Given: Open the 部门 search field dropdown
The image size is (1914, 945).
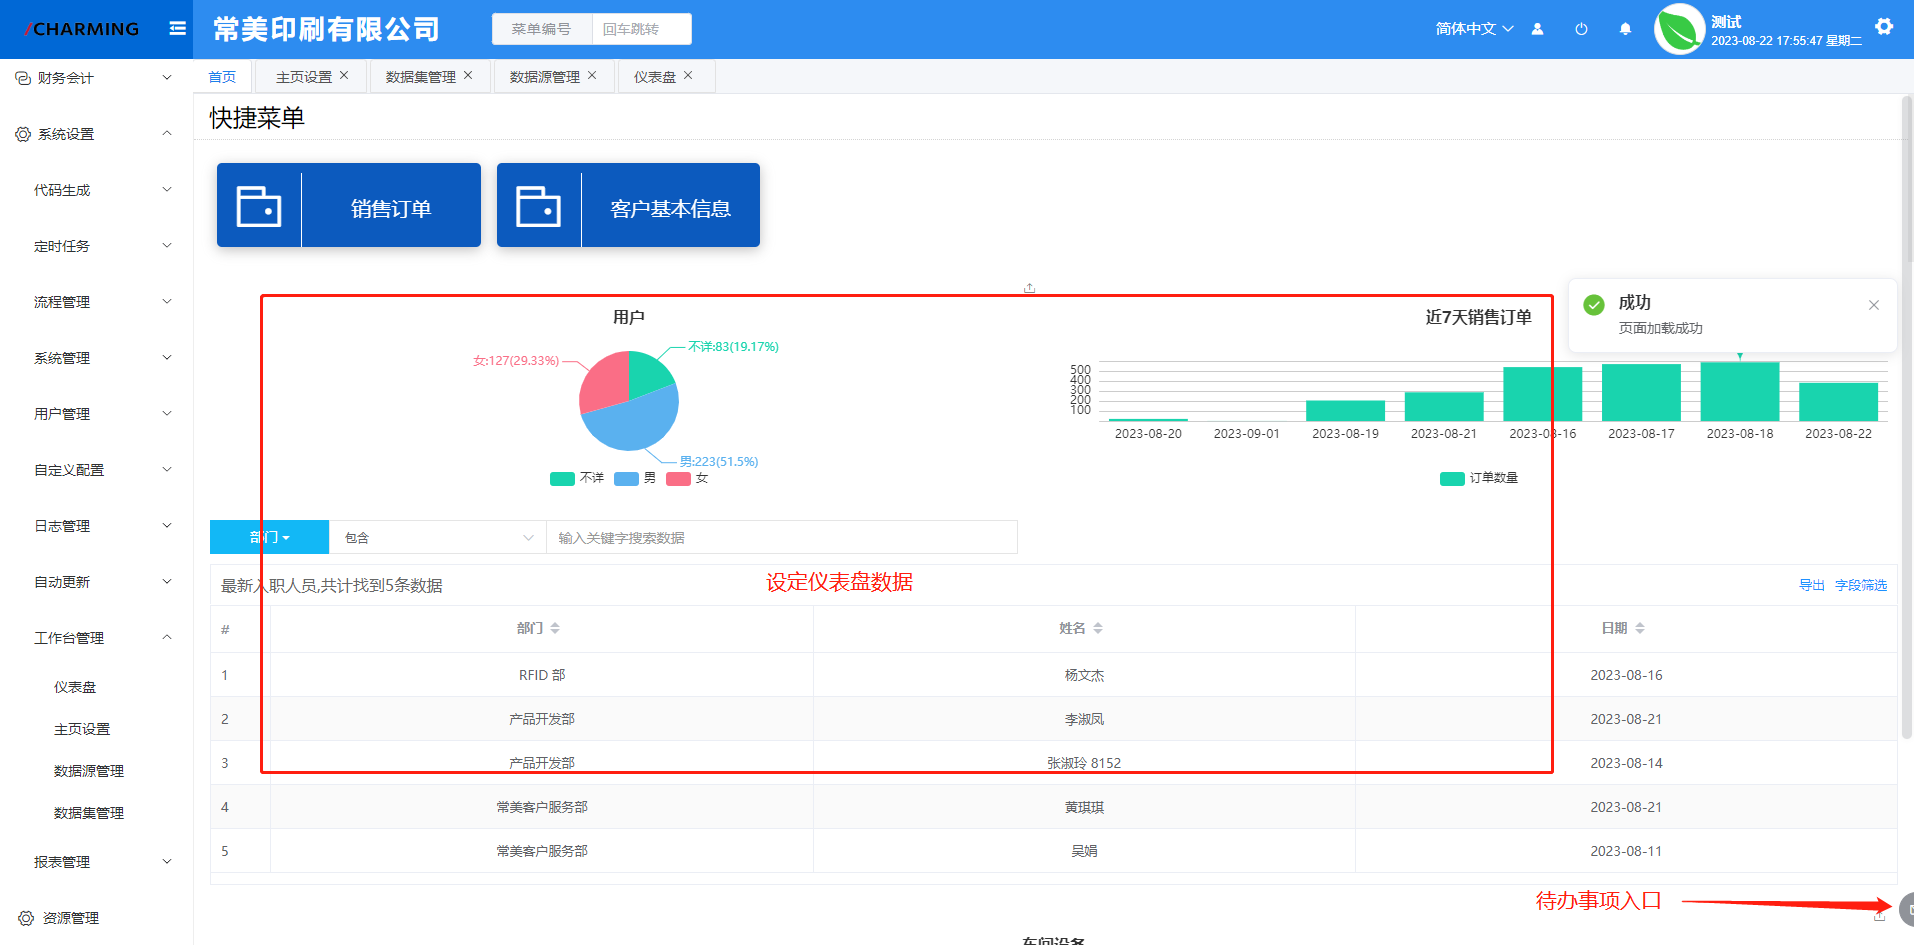Looking at the screenshot, I should (x=269, y=537).
